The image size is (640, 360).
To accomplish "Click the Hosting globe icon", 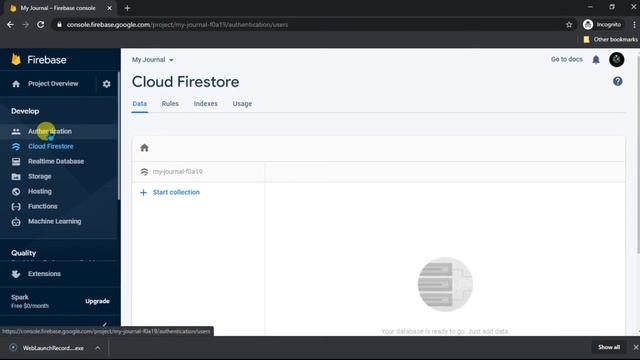I will (x=16, y=191).
